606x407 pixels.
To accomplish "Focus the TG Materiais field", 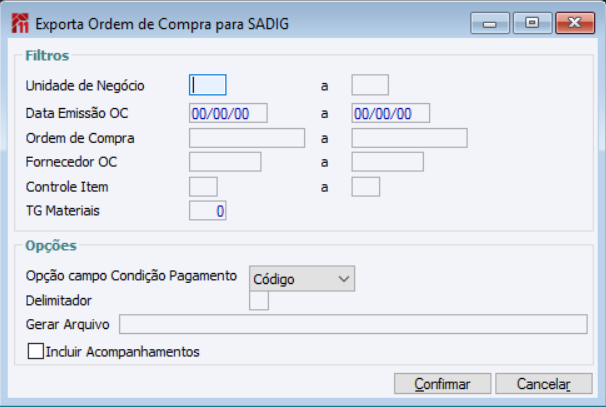I will tap(209, 210).
